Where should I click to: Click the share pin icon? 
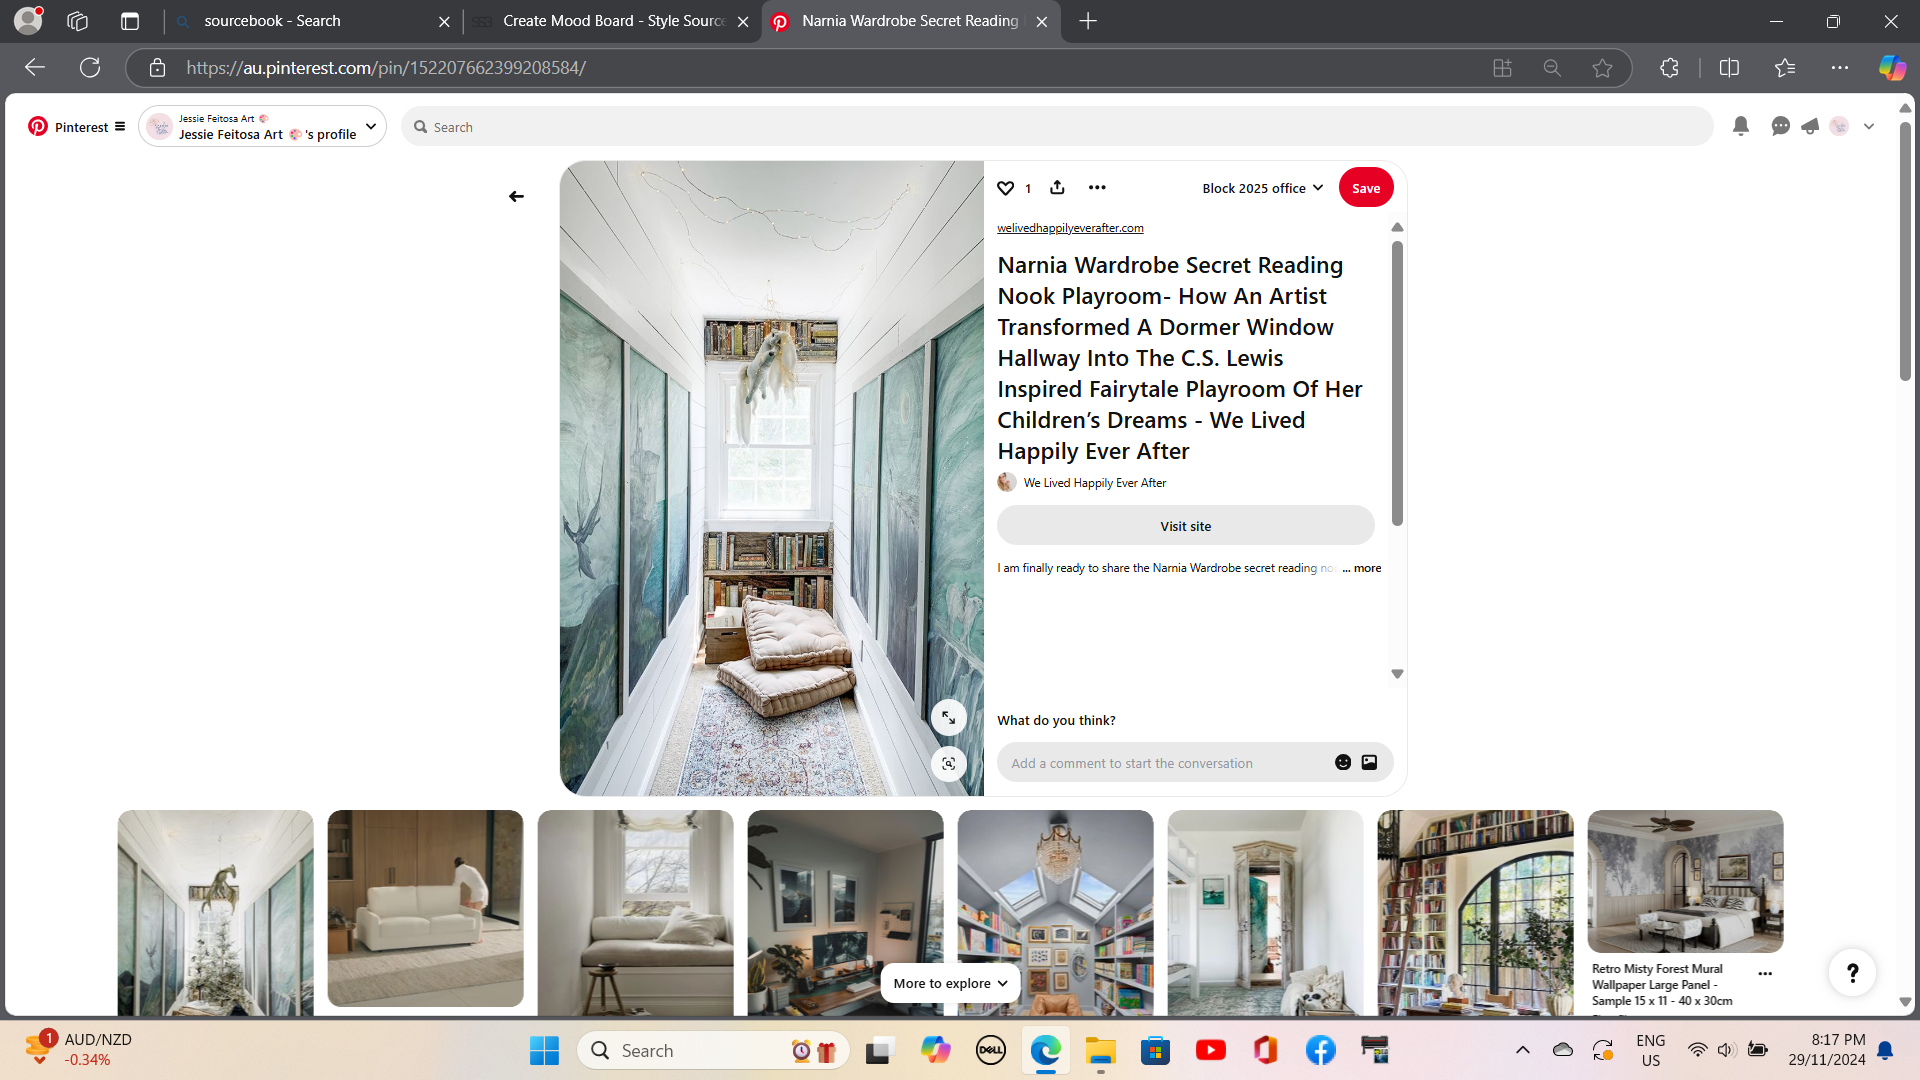click(1057, 187)
